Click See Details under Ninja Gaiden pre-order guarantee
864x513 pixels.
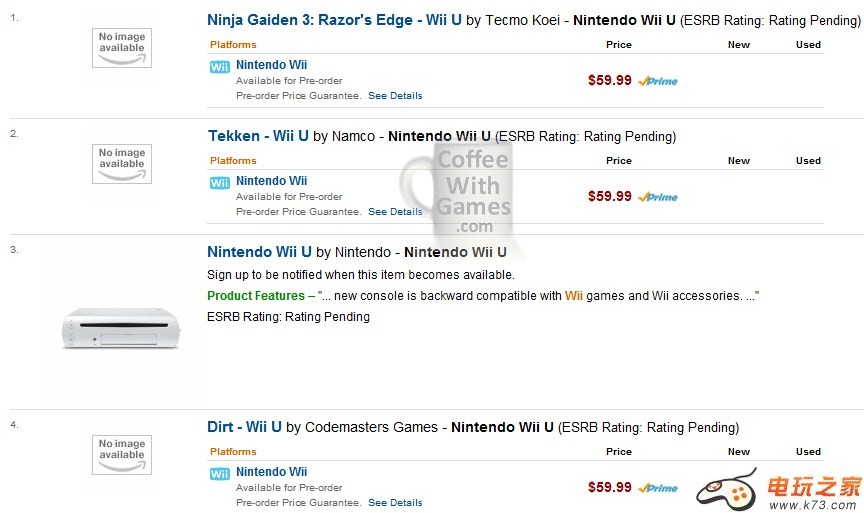point(395,96)
